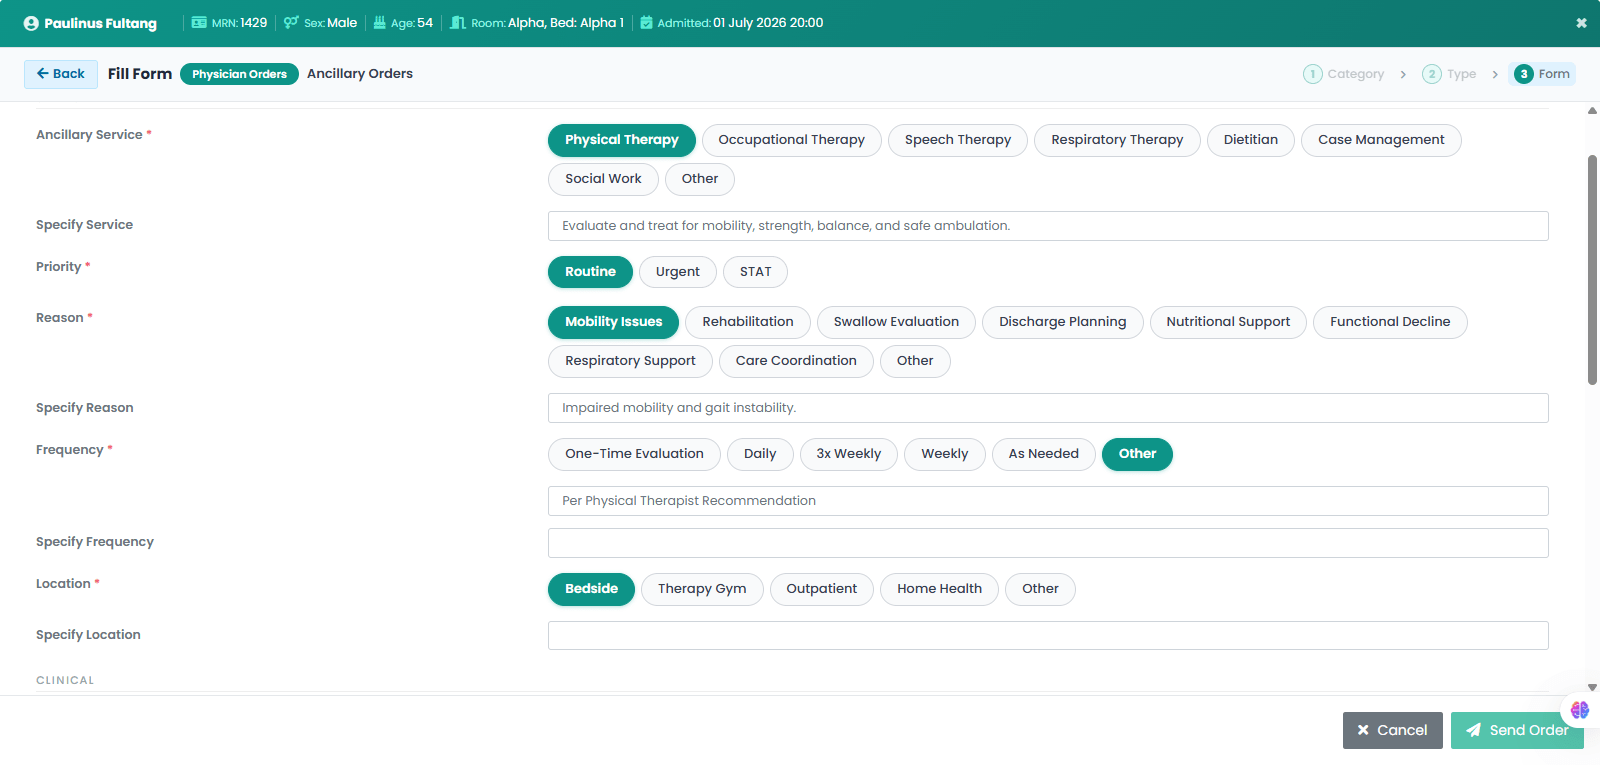Choose Swallow Evaluation reason

pyautogui.click(x=896, y=322)
